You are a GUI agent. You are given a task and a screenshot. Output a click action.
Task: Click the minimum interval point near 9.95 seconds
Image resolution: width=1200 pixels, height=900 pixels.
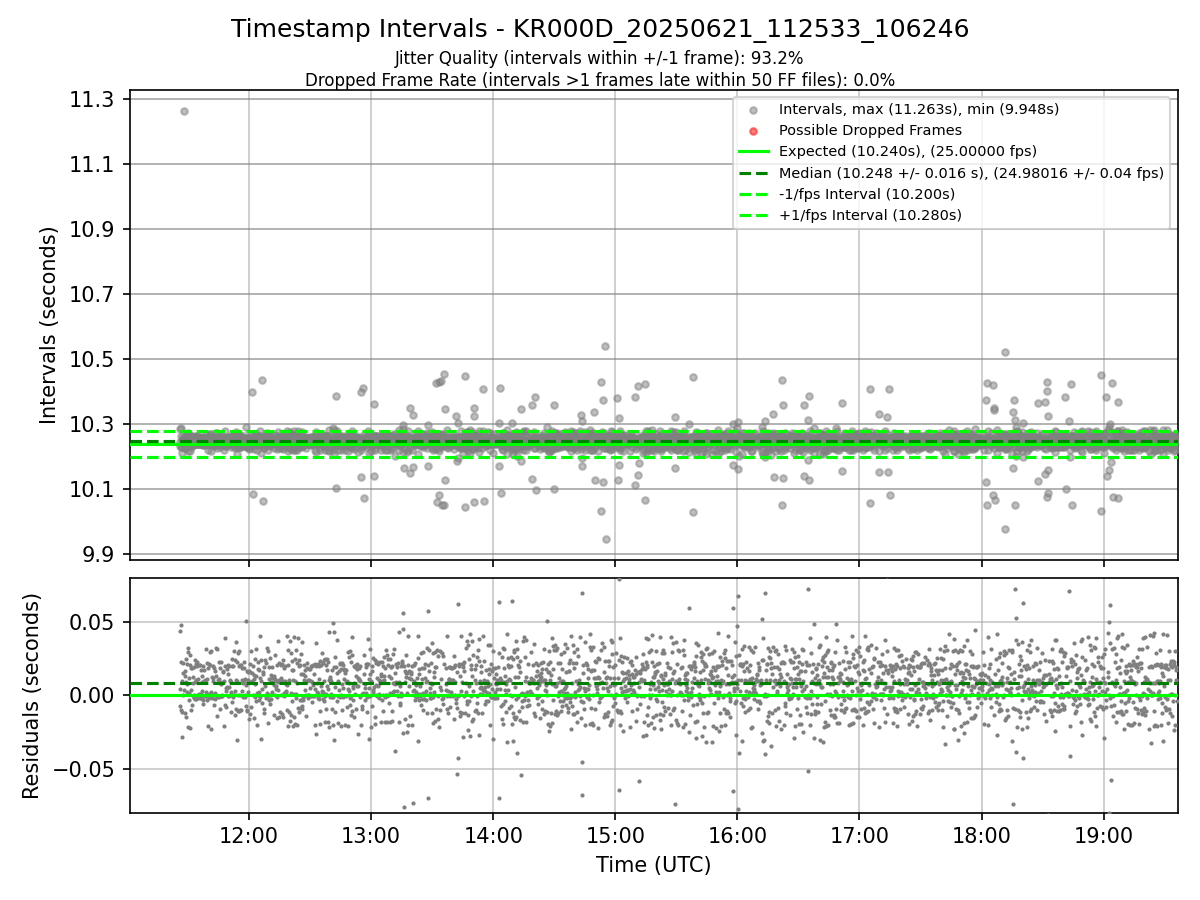click(606, 539)
